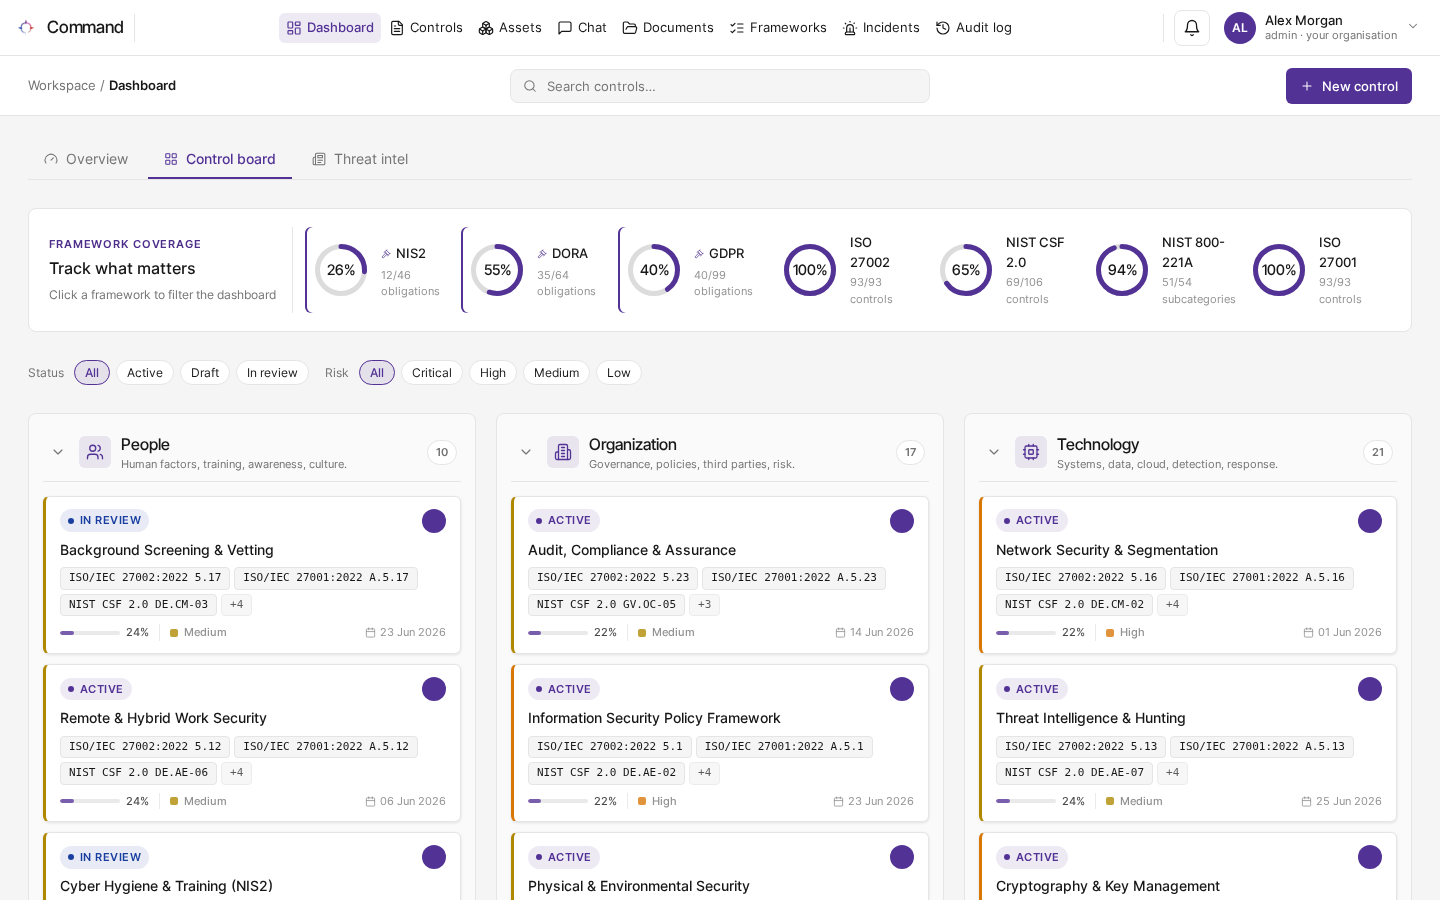This screenshot has width=1440, height=900.
Task: Switch to the Overview tab
Action: (86, 159)
